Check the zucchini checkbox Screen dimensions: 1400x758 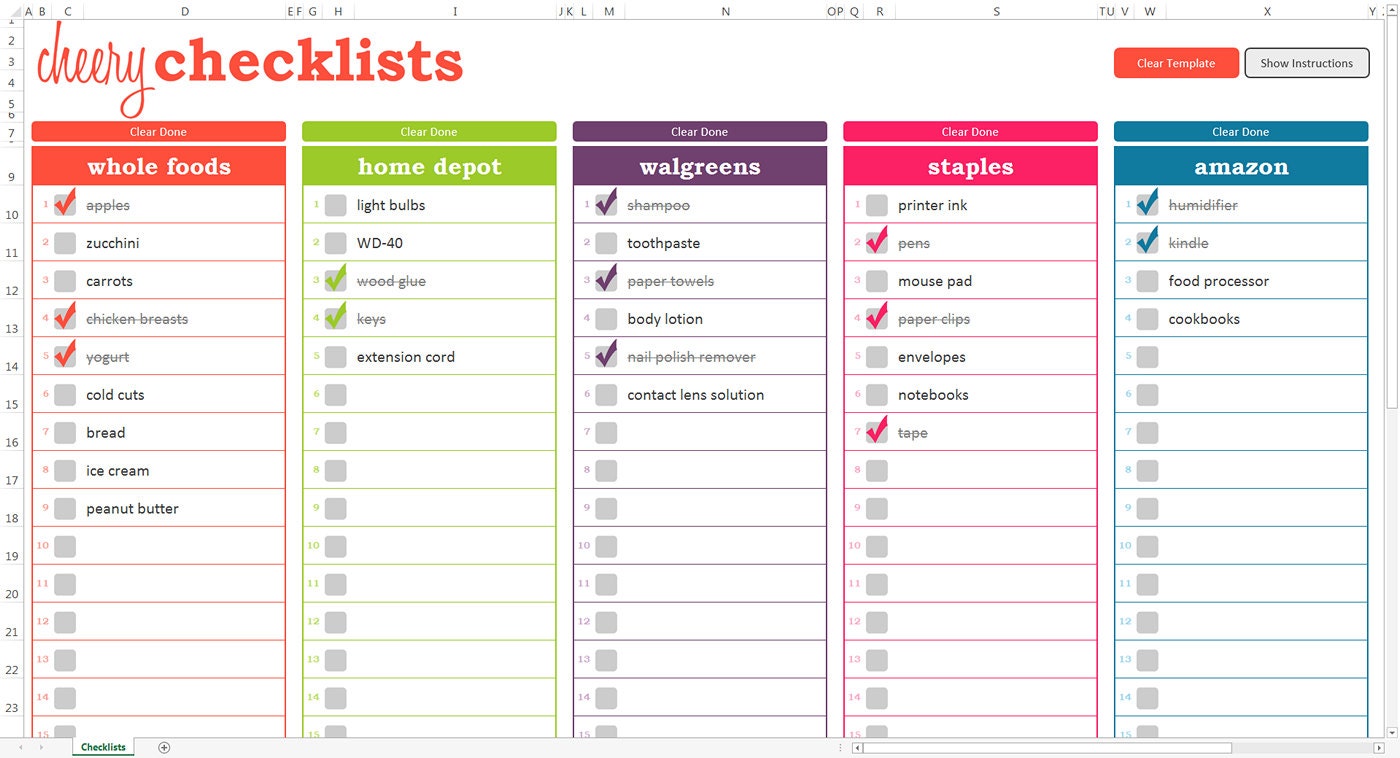pos(63,242)
